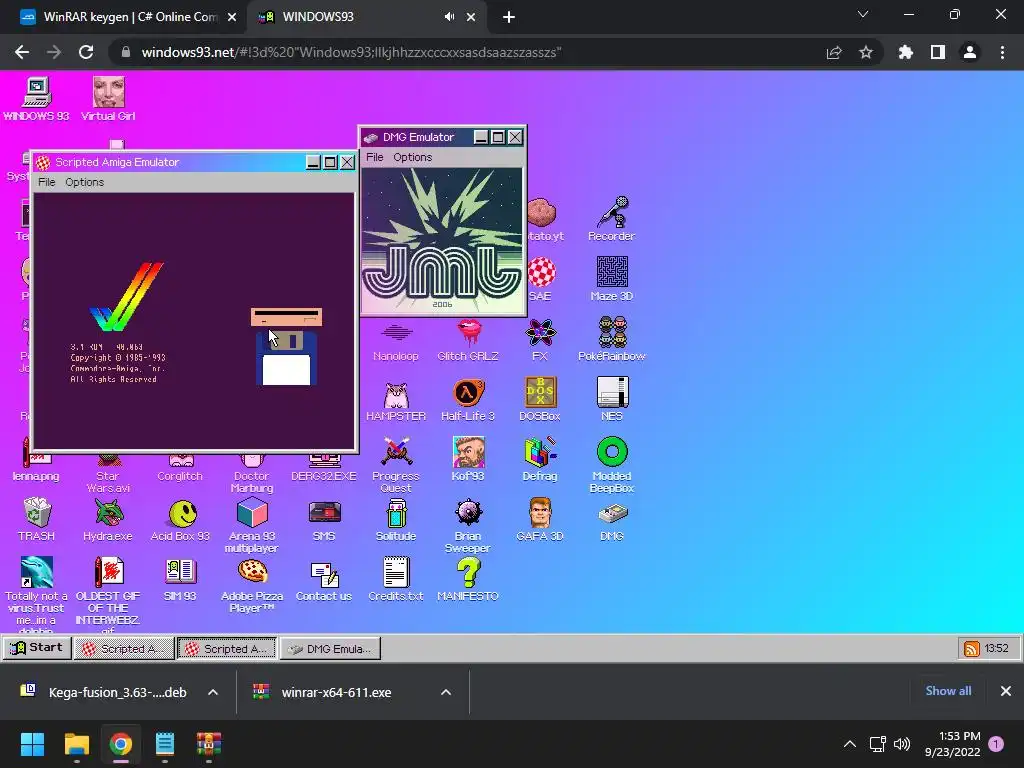Open the Virtual Girl desktop icon

coord(108,99)
